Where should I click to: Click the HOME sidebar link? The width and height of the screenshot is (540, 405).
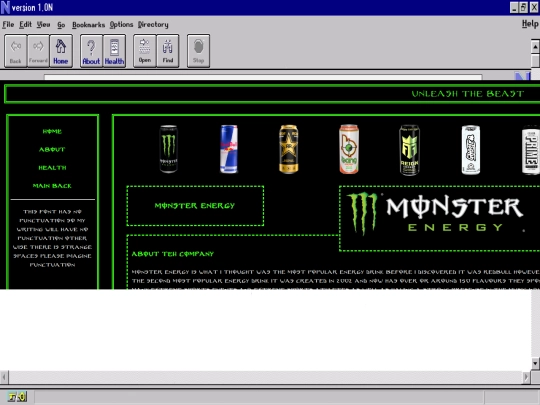52,132
